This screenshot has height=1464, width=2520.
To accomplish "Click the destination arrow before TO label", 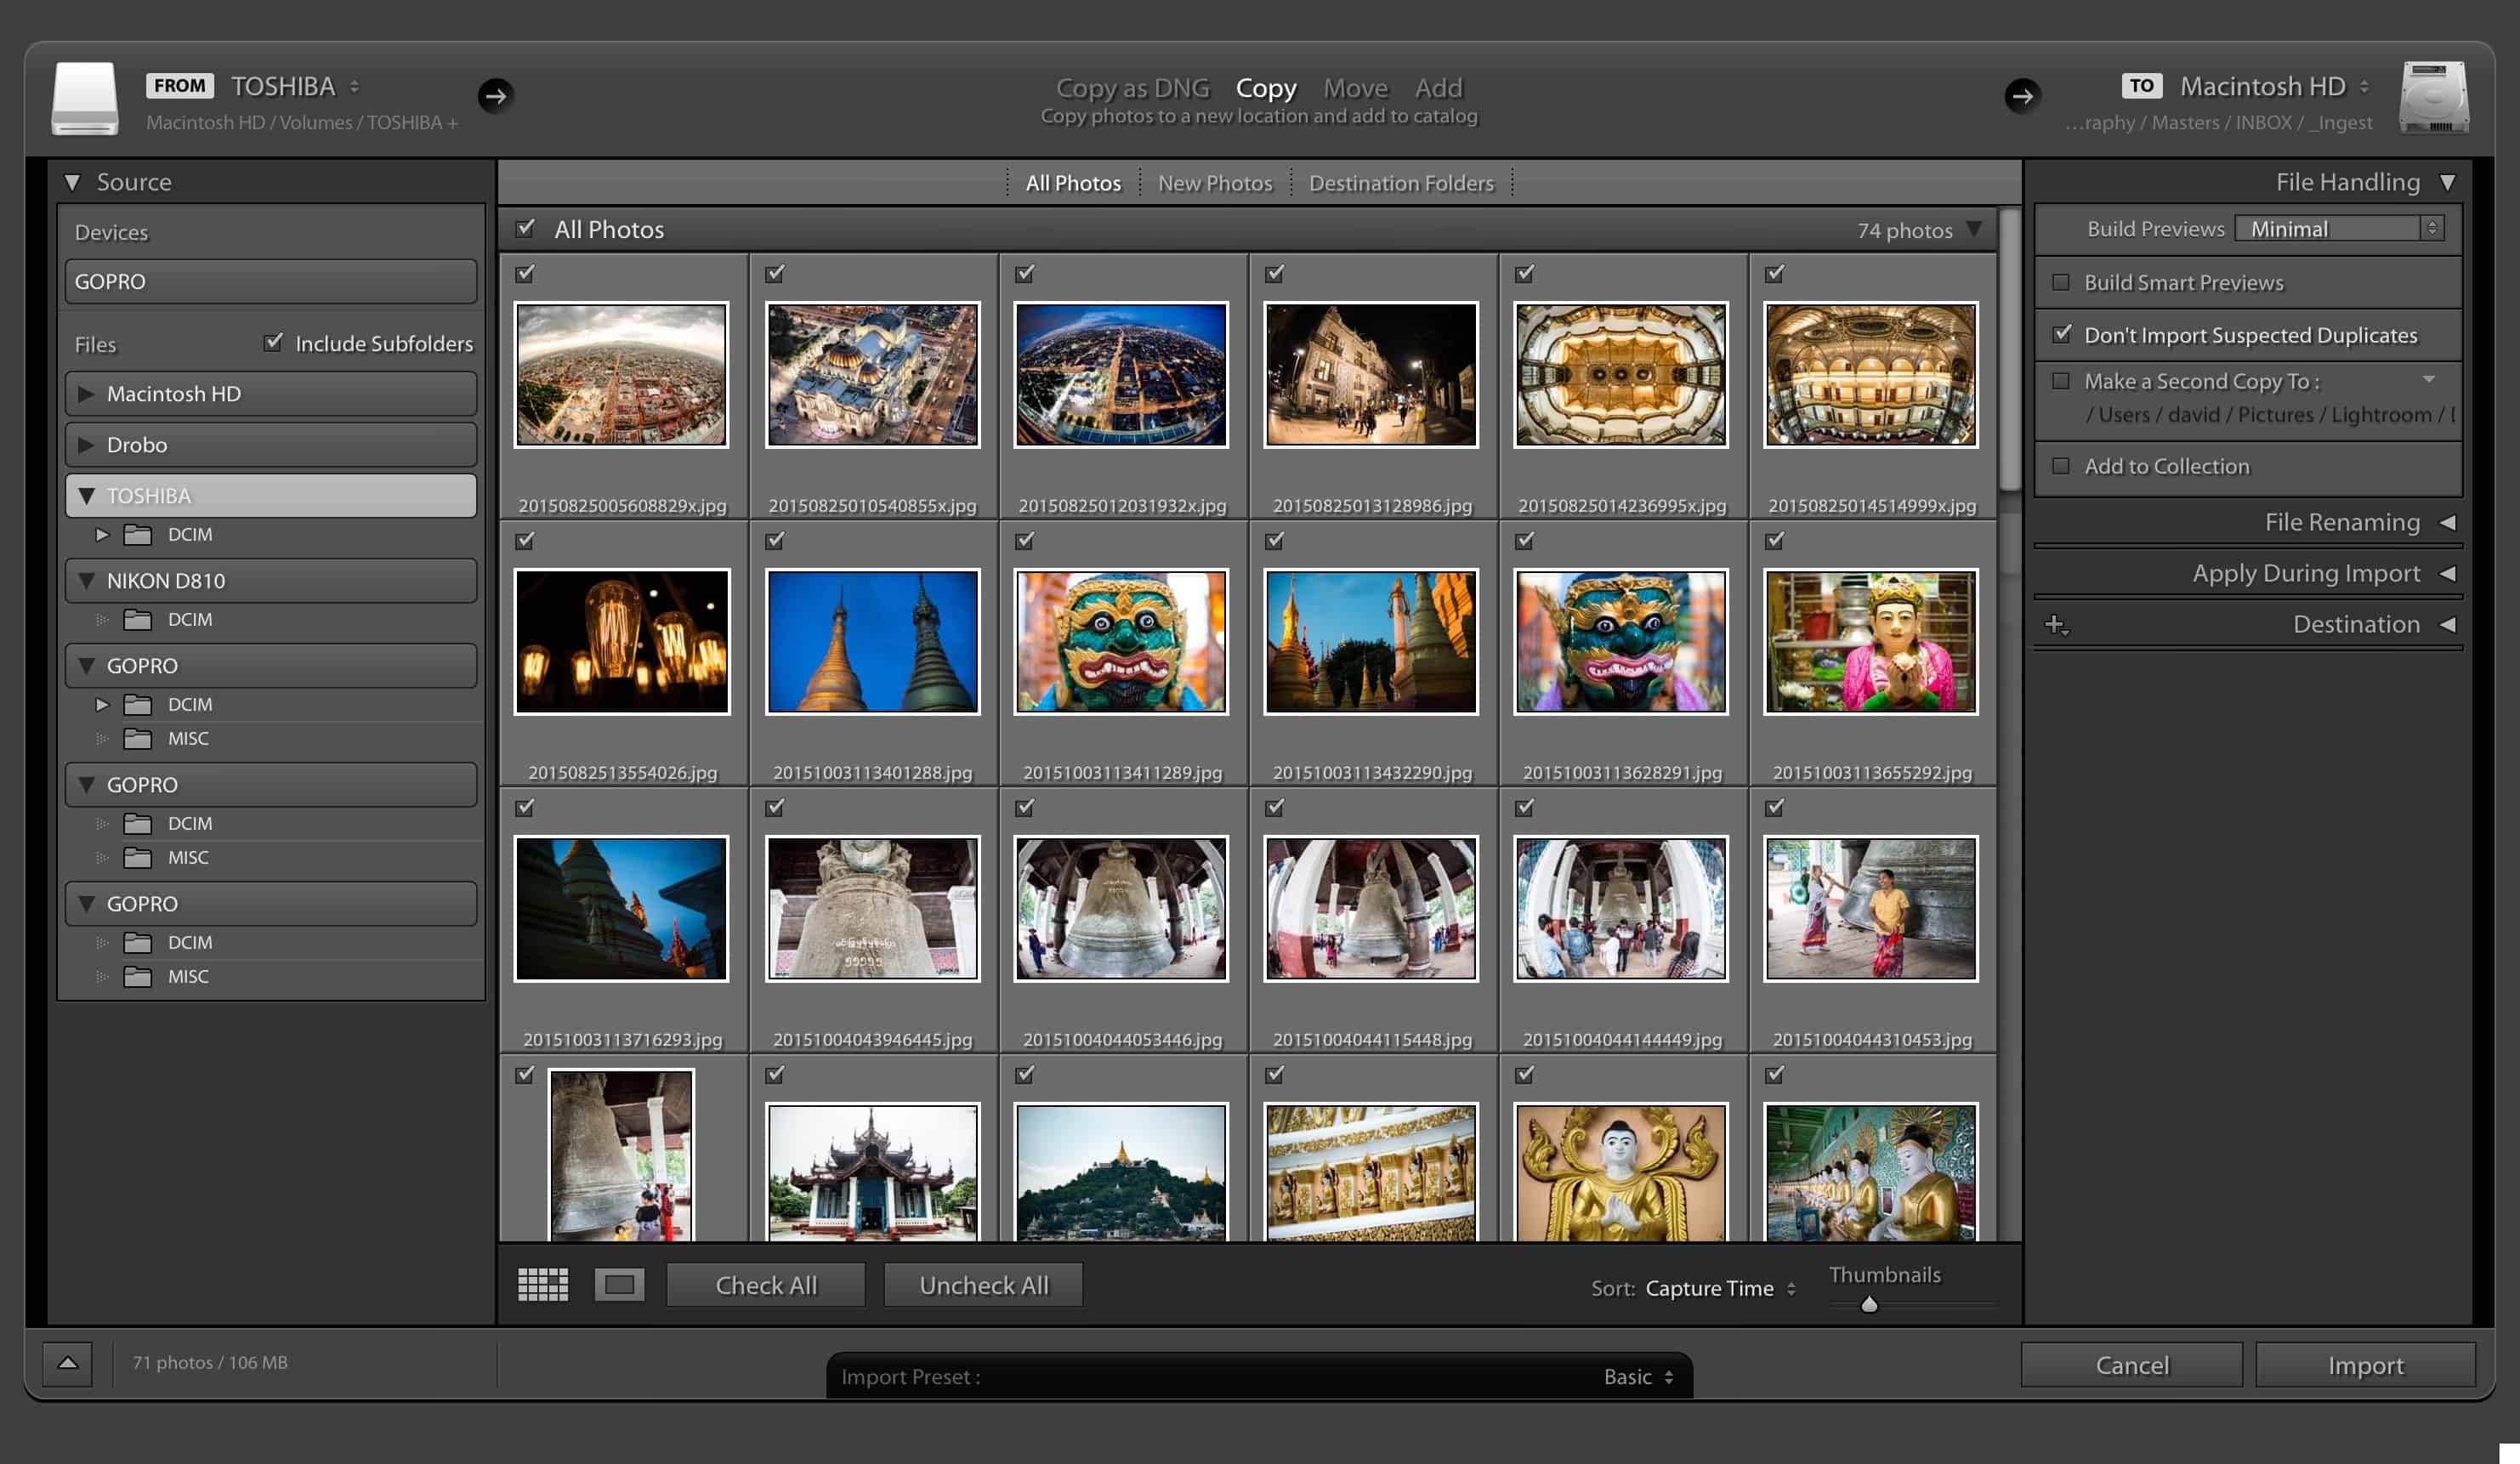I will point(2022,96).
